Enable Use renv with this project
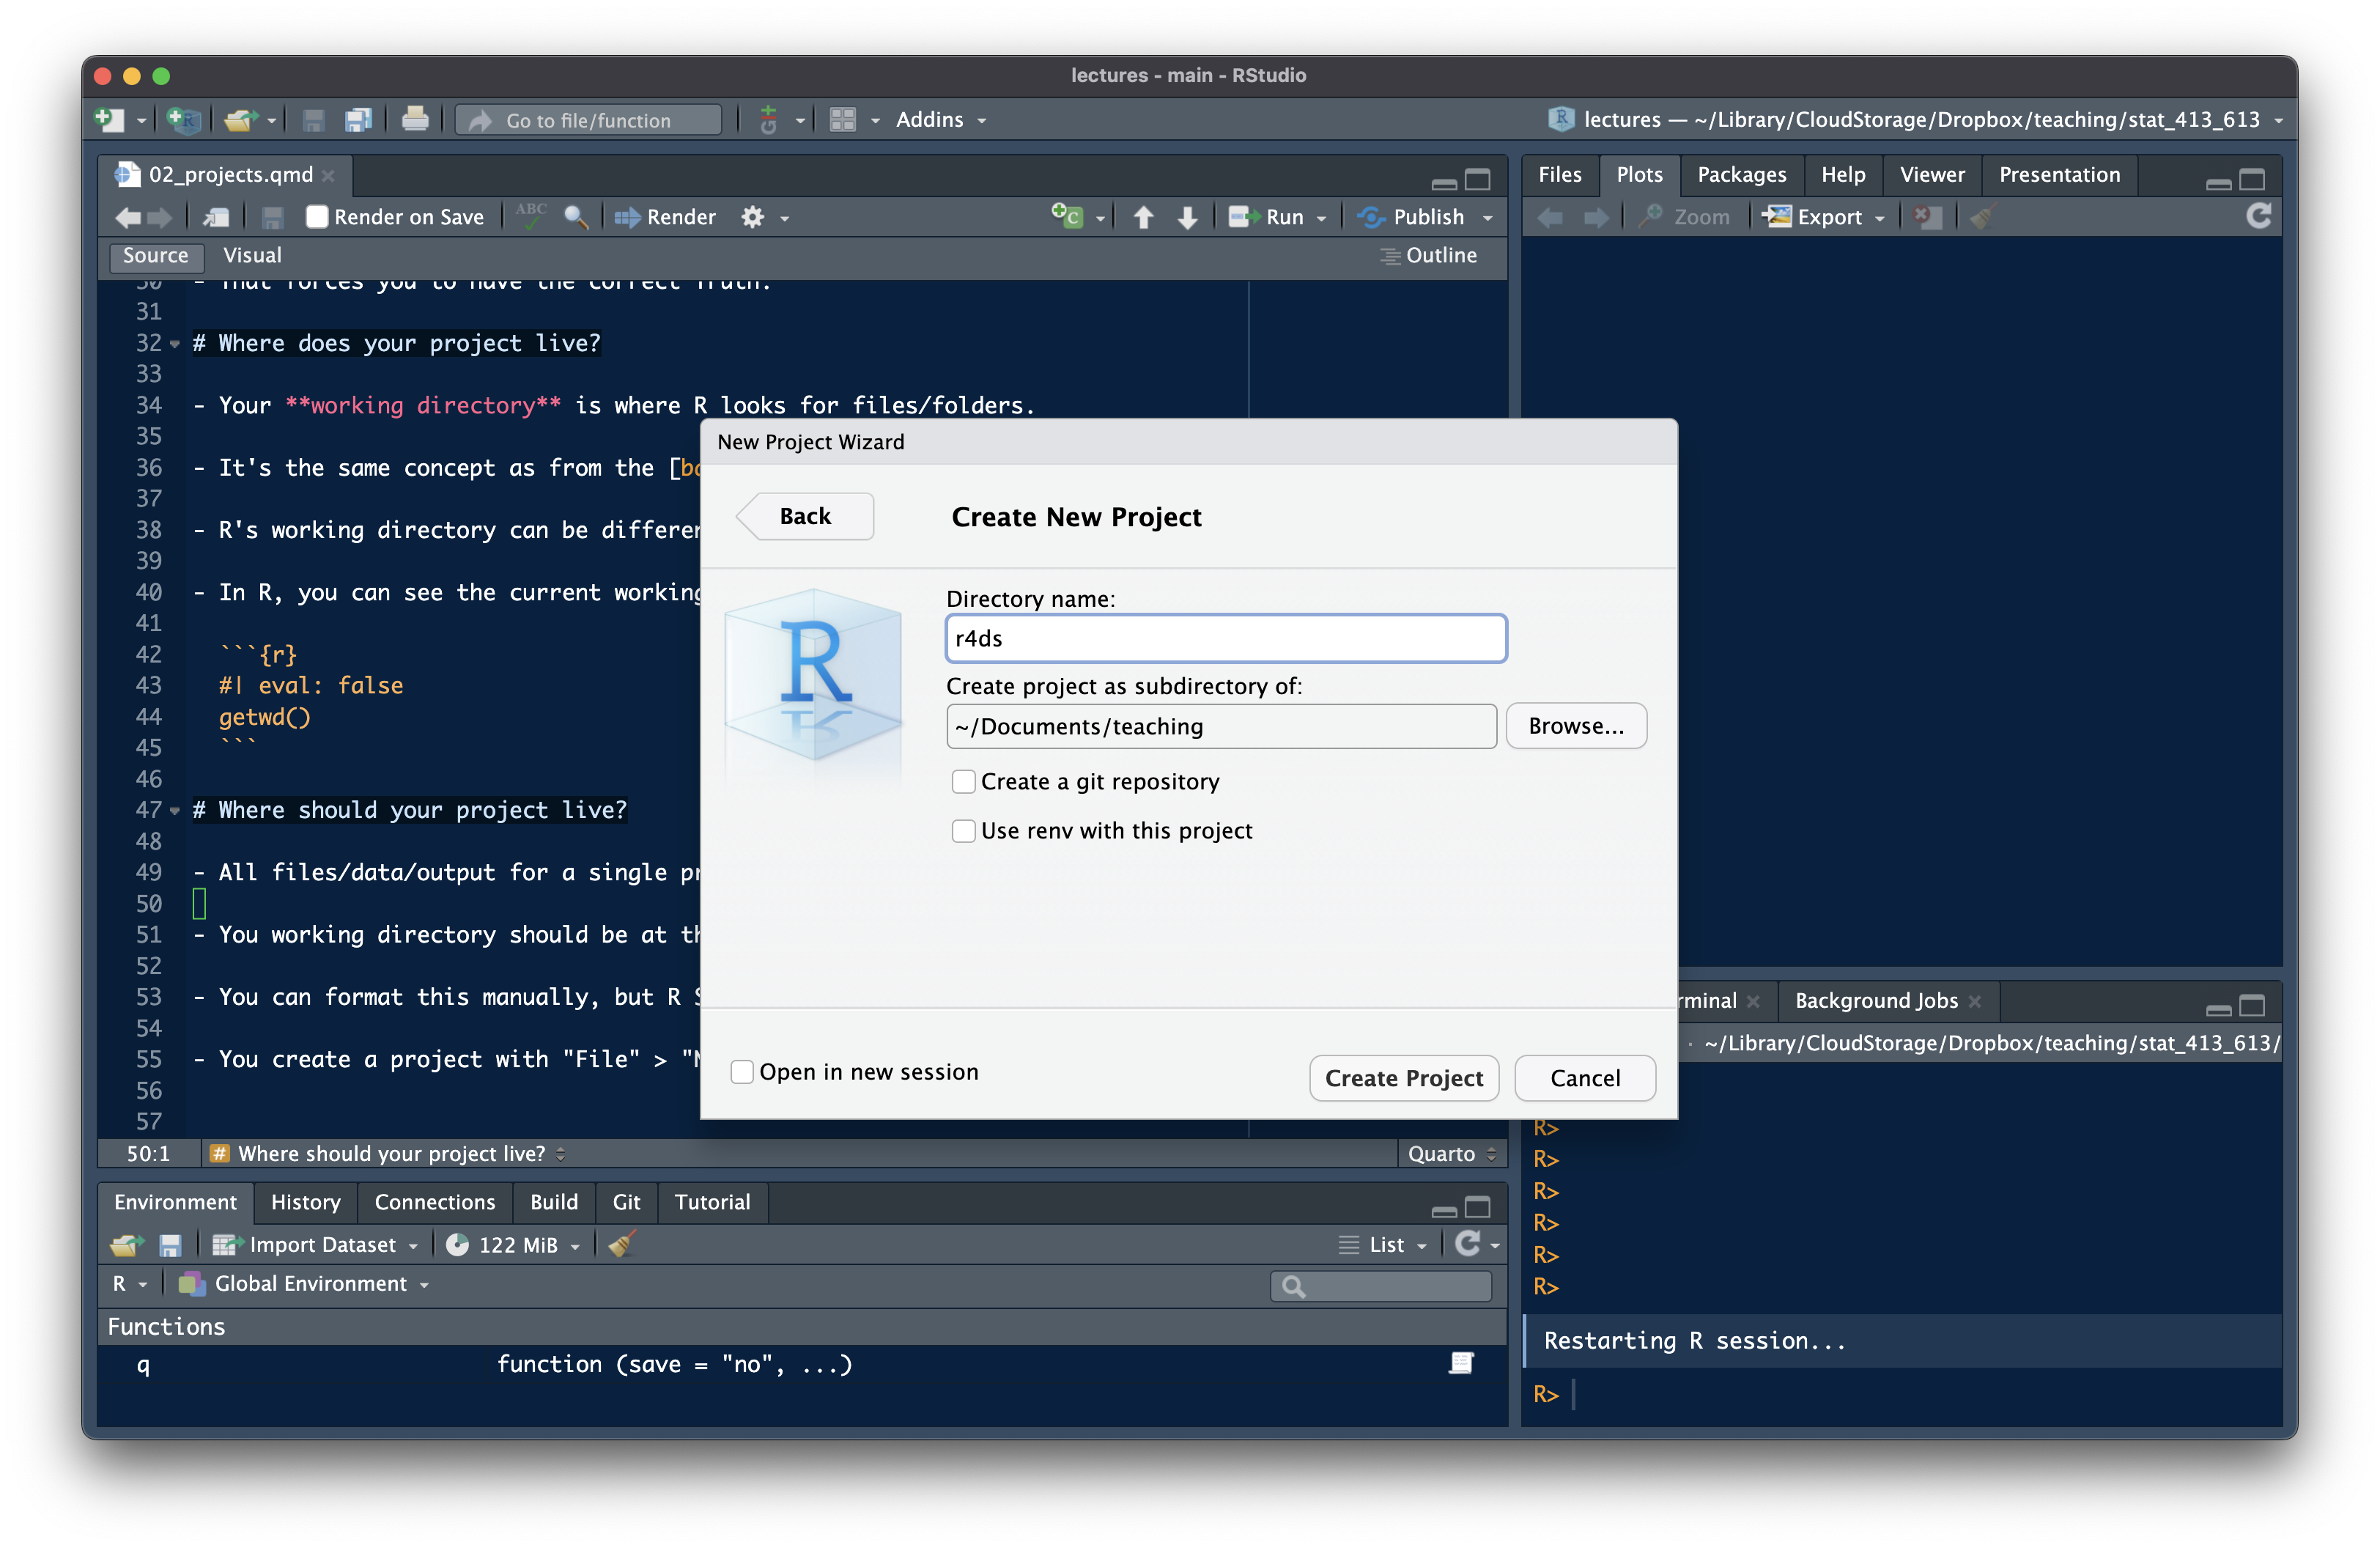 [963, 831]
